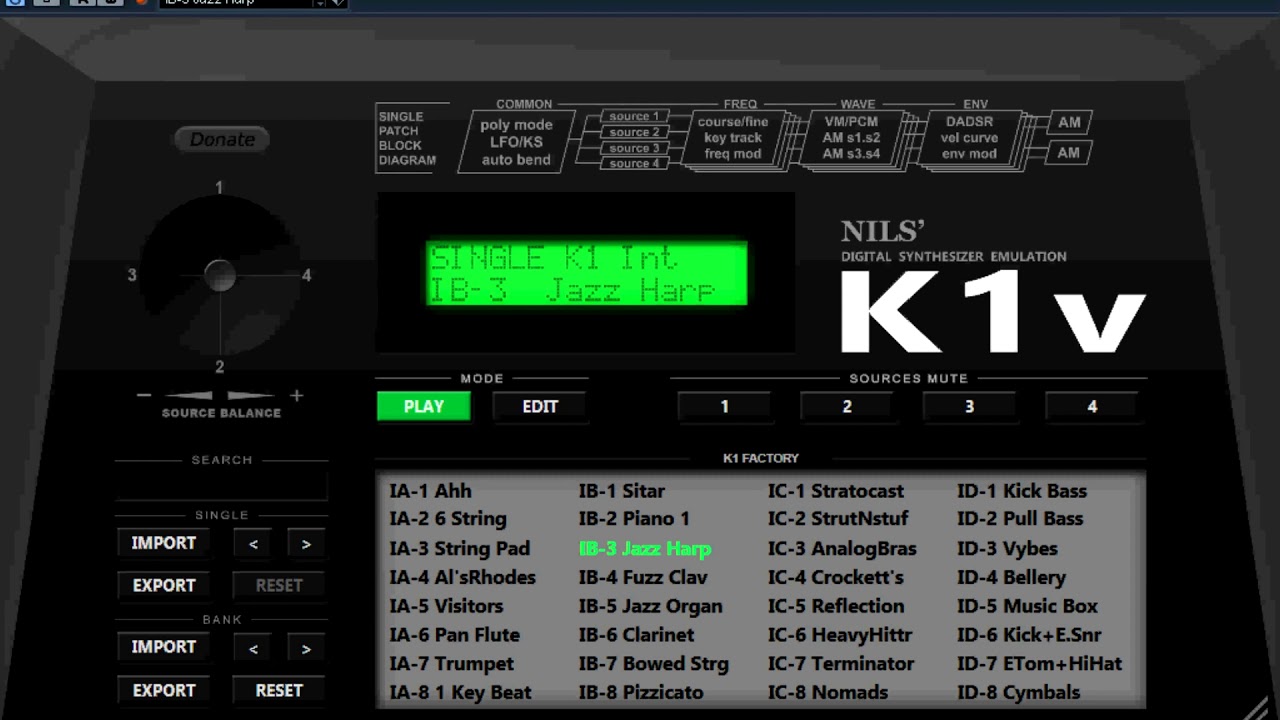
Task: Select patch ID-4 Bellery
Action: click(1011, 577)
